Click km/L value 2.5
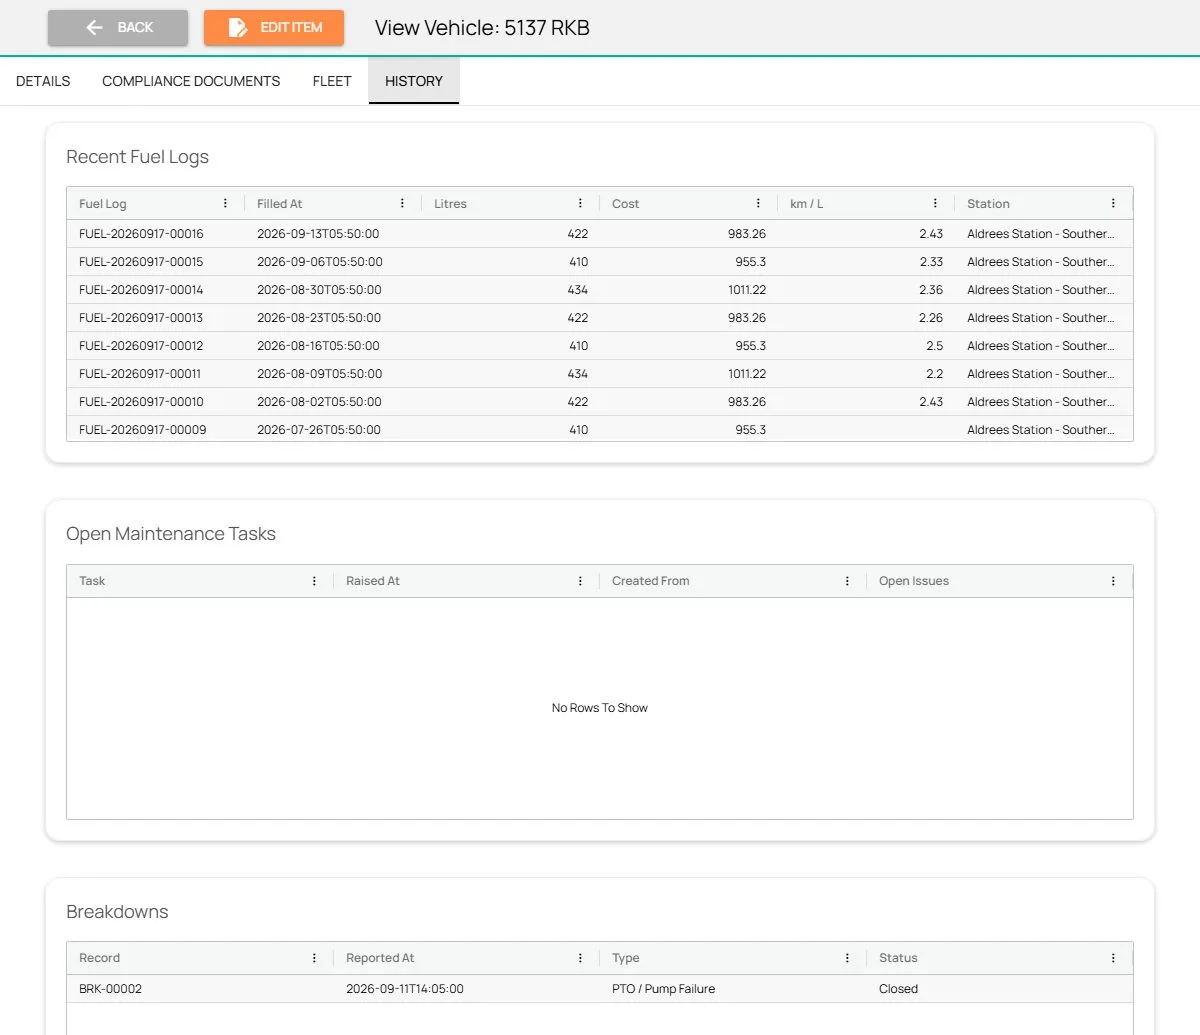This screenshot has height=1035, width=1200. click(x=934, y=346)
